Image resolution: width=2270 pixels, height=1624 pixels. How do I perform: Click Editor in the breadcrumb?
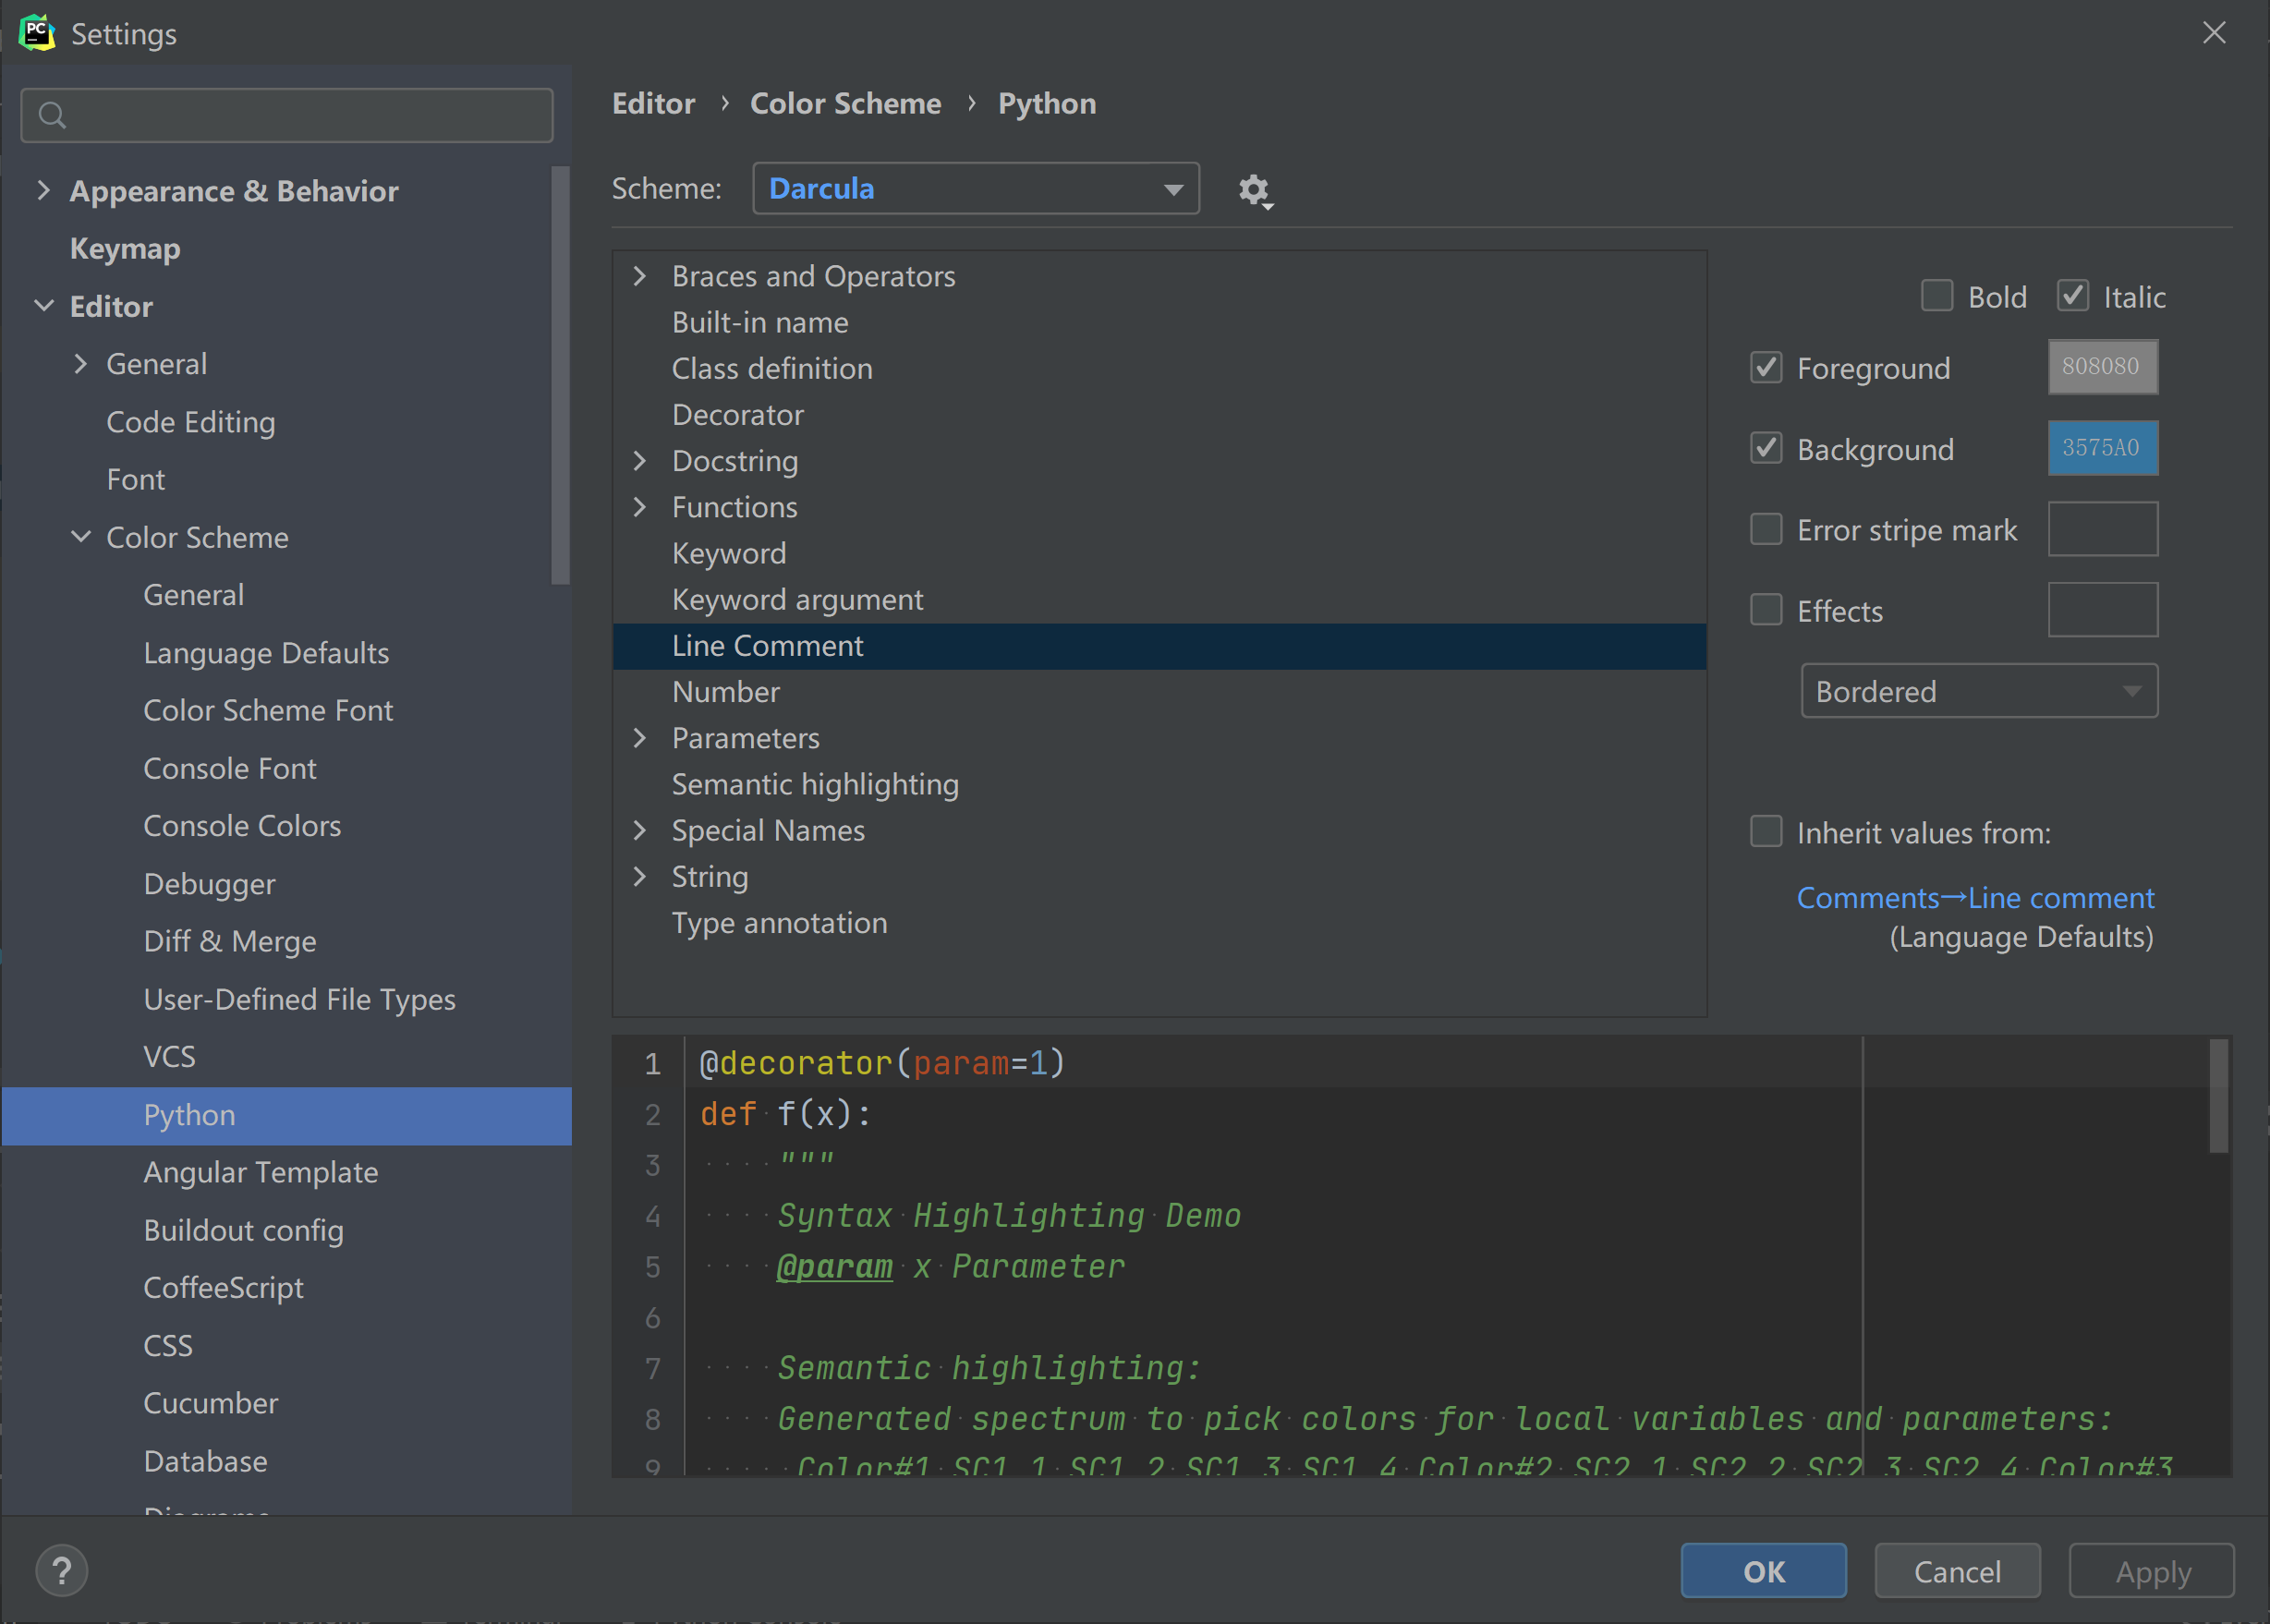coord(653,104)
